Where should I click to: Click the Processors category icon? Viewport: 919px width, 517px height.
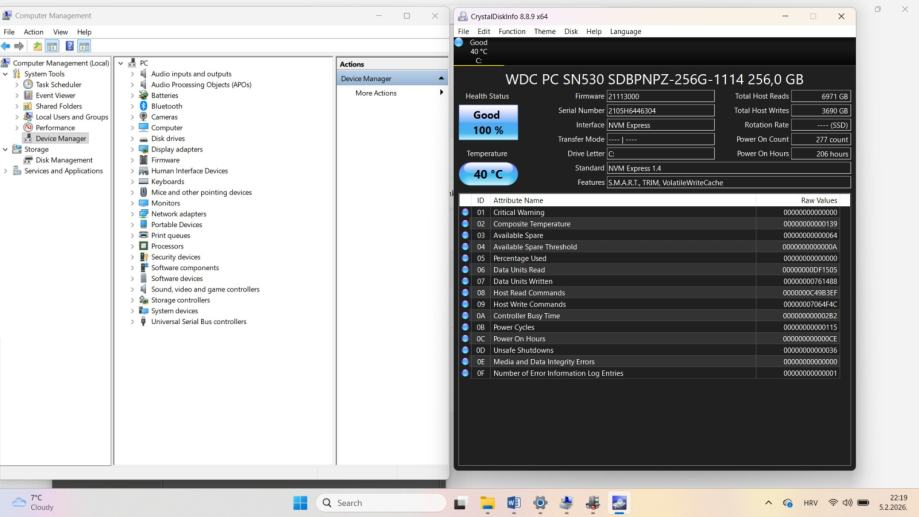[144, 246]
